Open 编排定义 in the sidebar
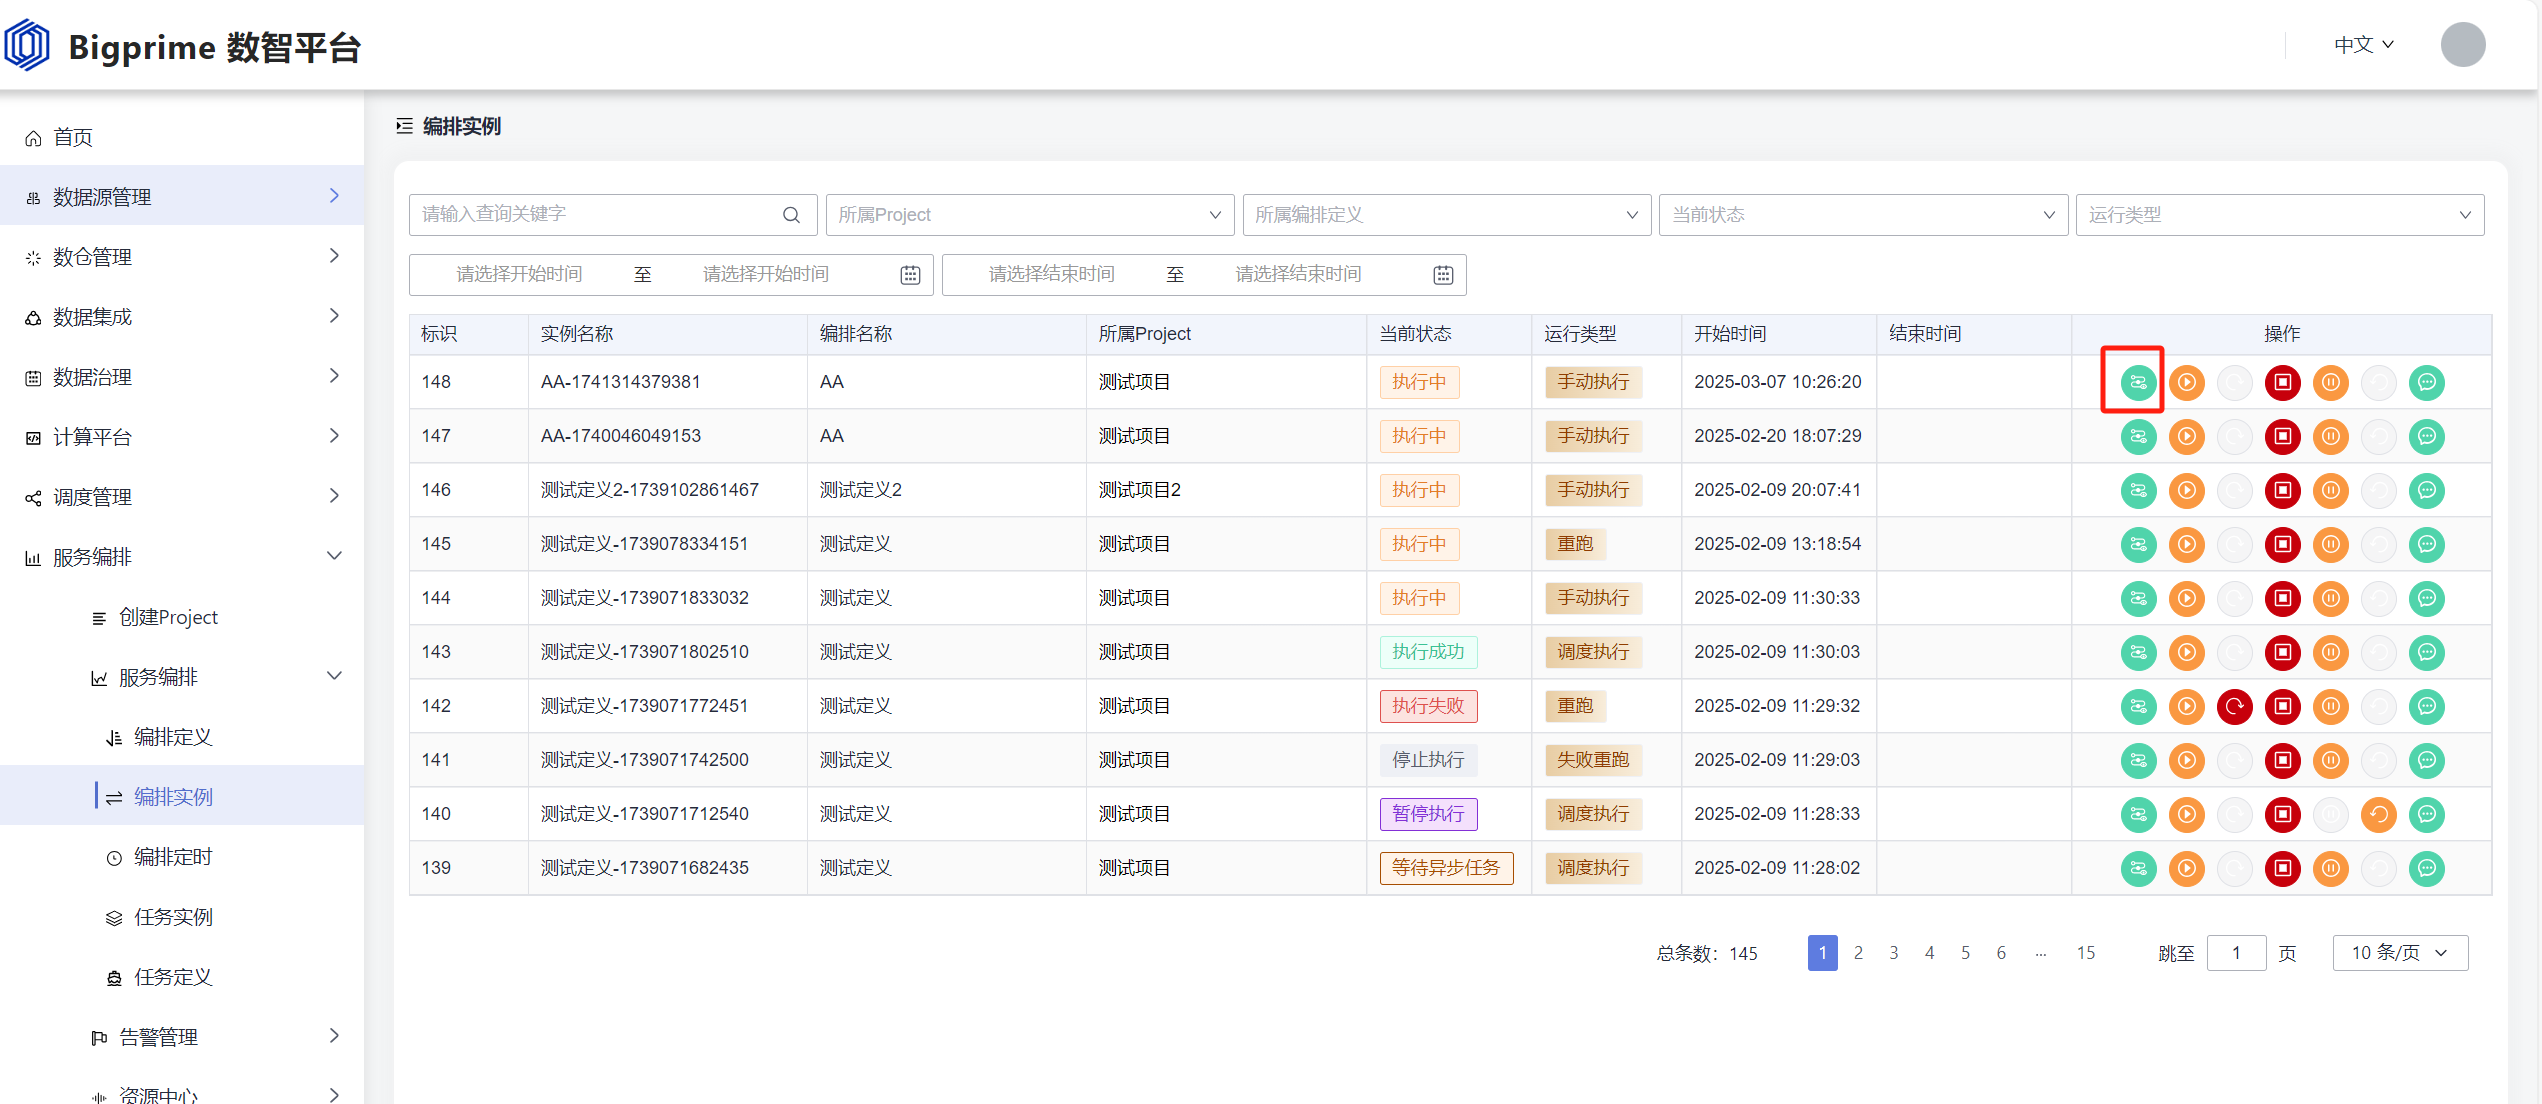The width and height of the screenshot is (2542, 1104). (182, 736)
